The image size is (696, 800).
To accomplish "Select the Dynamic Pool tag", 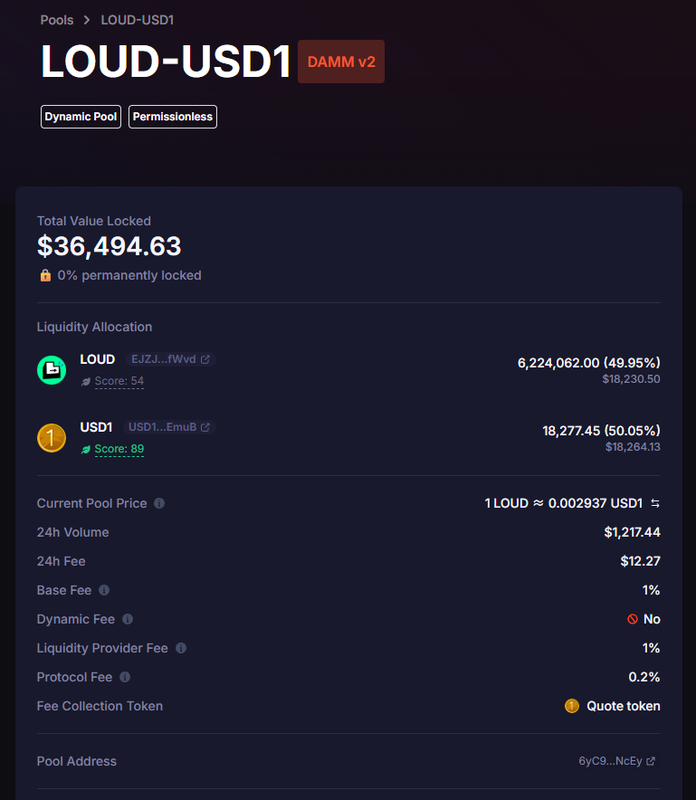I will [81, 117].
